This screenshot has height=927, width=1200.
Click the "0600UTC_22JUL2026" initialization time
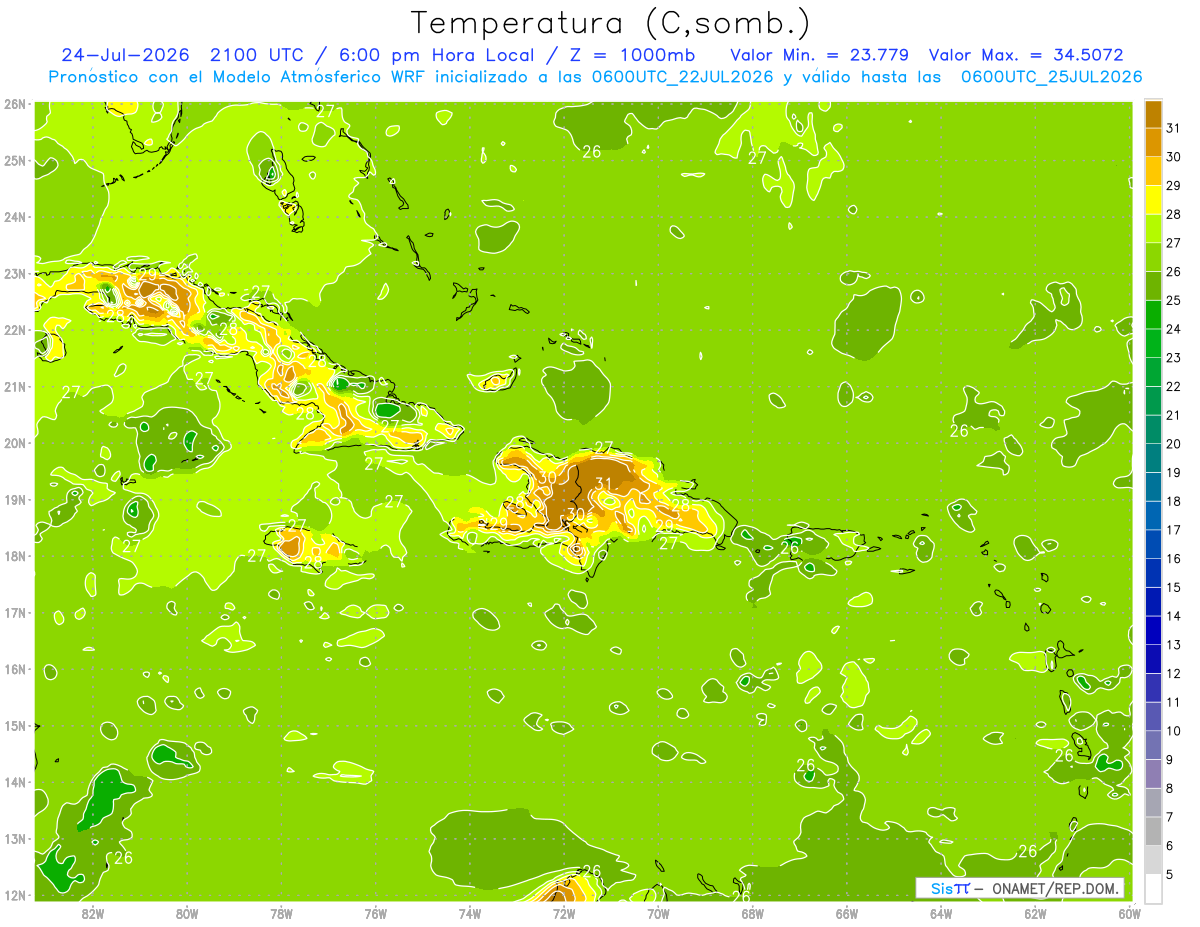coord(682,77)
